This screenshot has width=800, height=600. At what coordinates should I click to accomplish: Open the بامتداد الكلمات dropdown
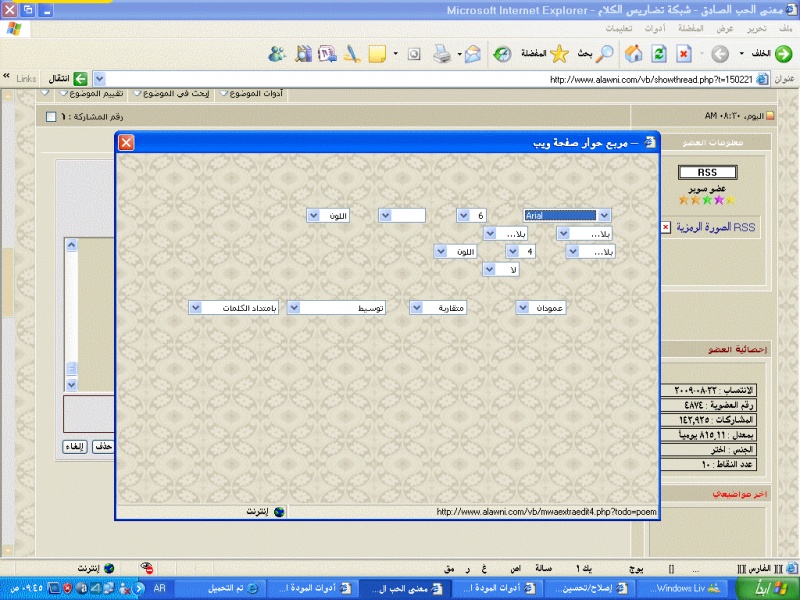(x=195, y=308)
